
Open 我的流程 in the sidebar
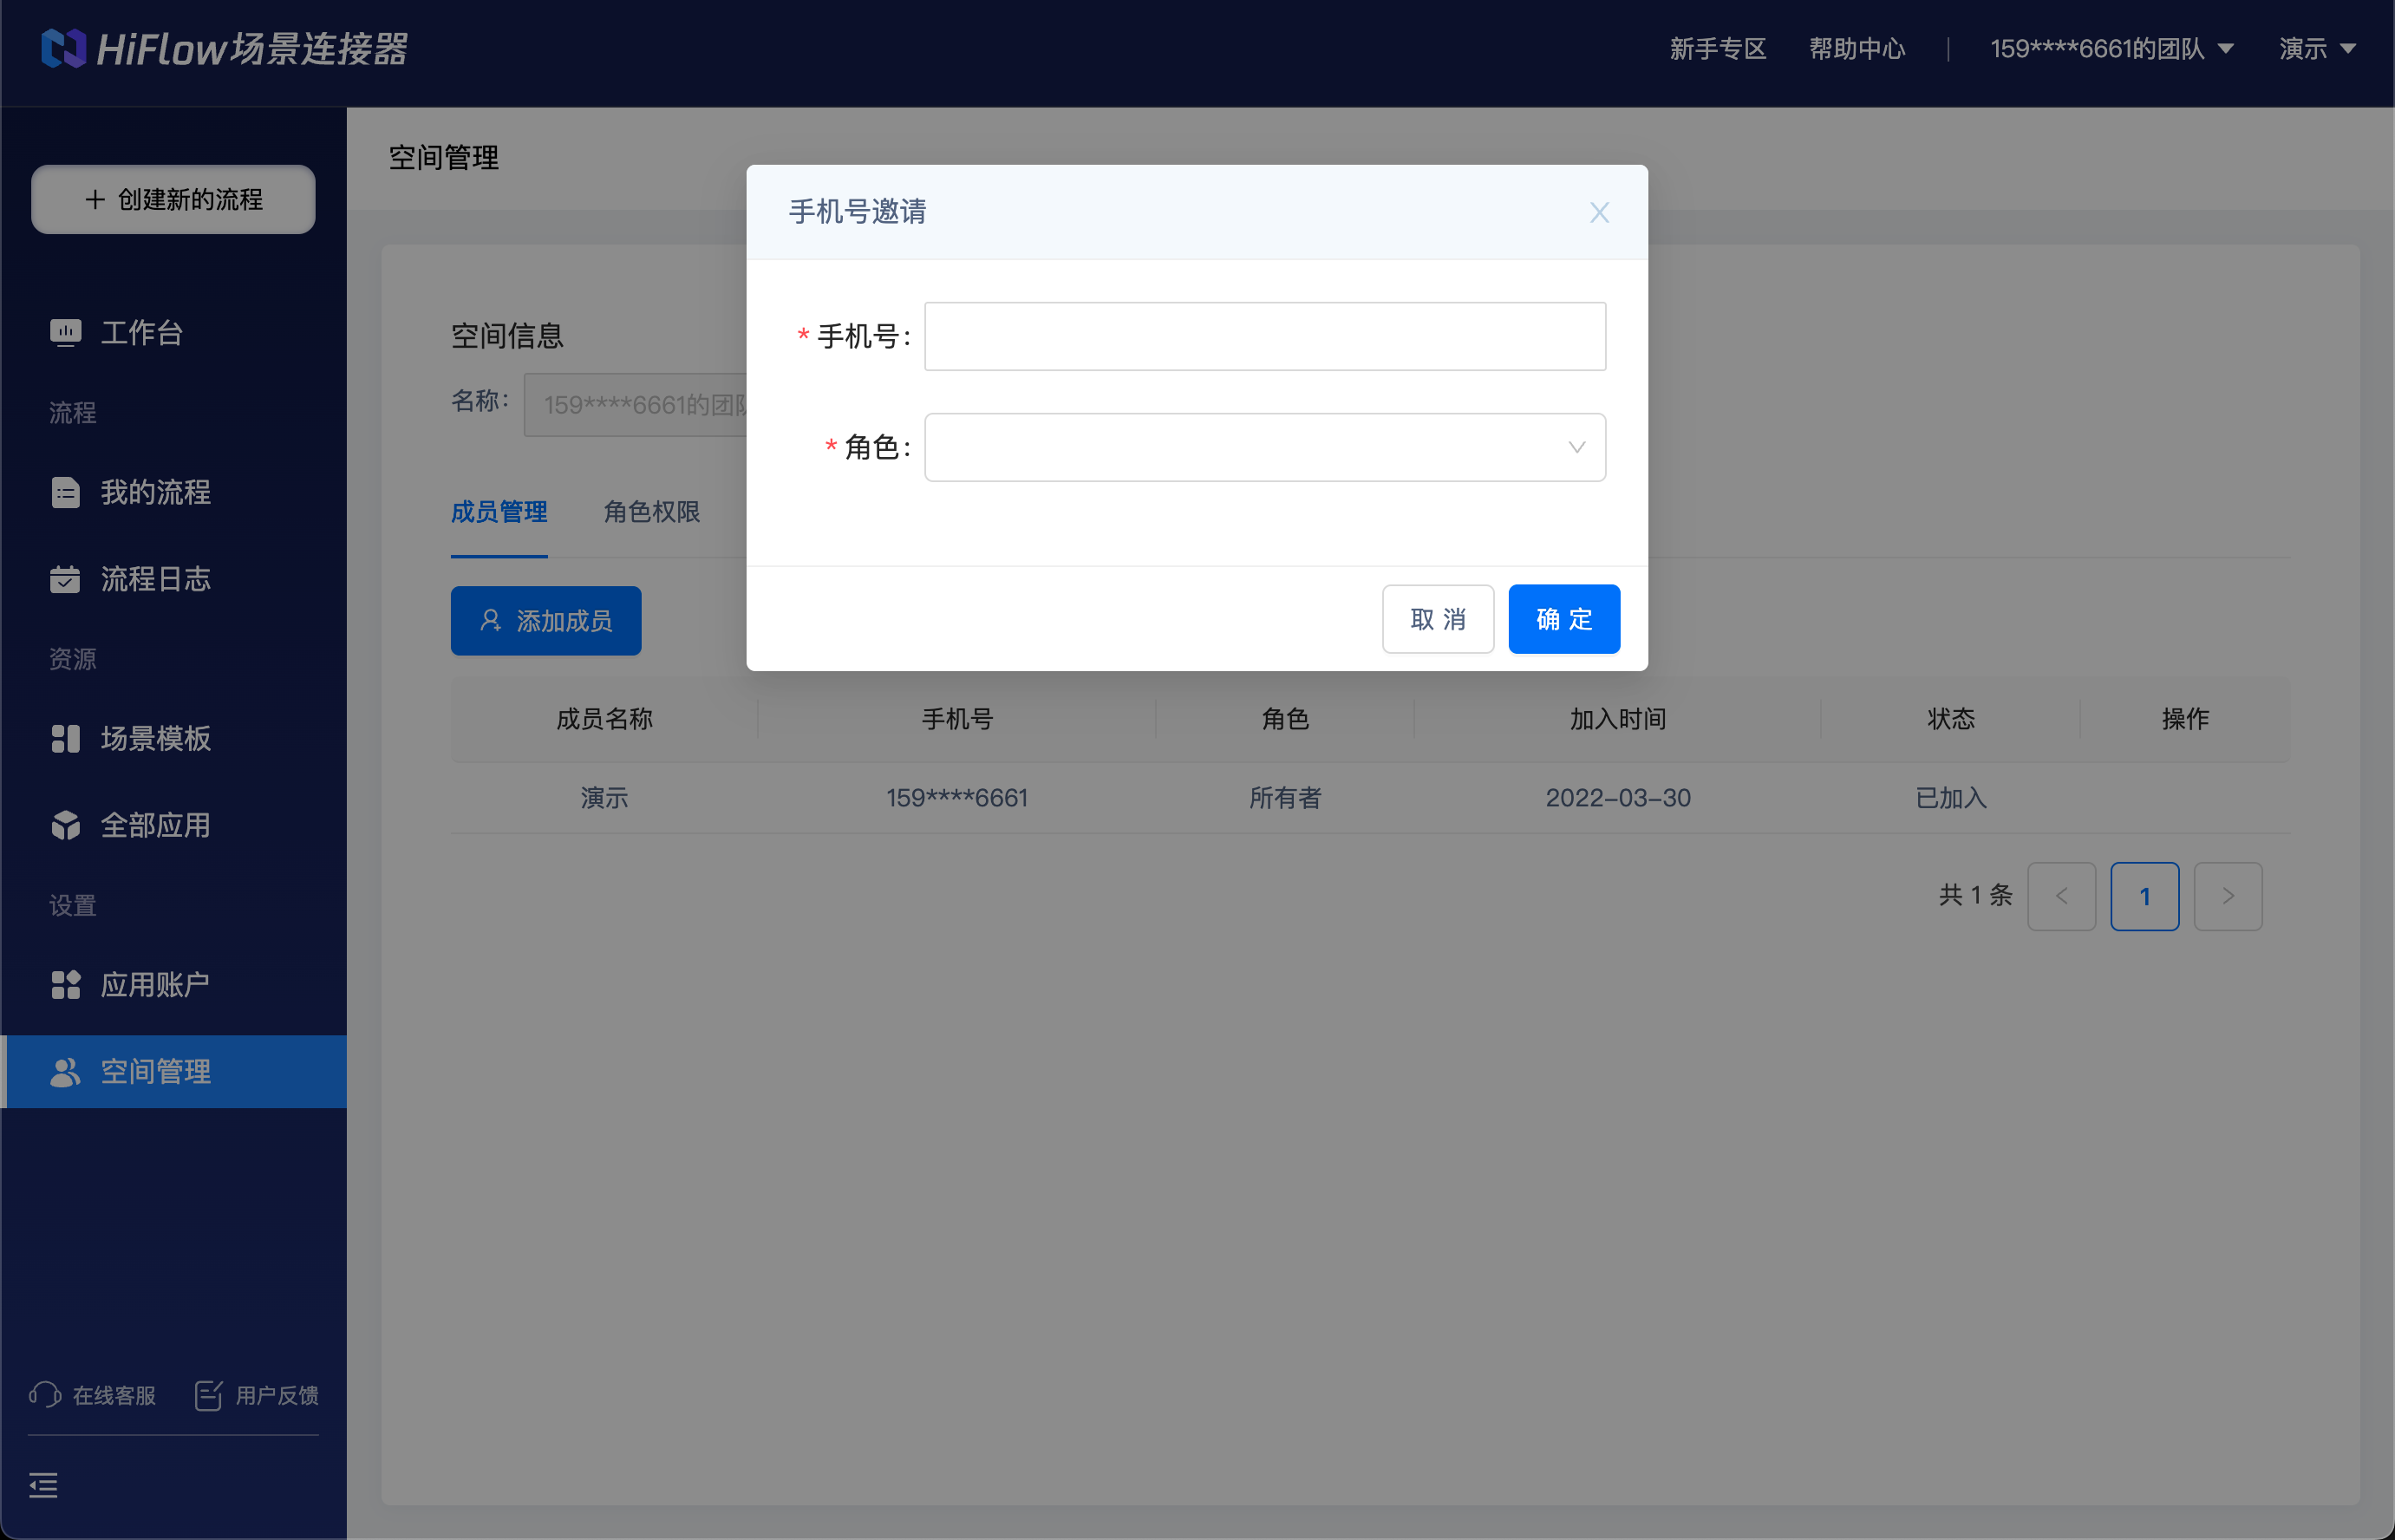(x=155, y=492)
